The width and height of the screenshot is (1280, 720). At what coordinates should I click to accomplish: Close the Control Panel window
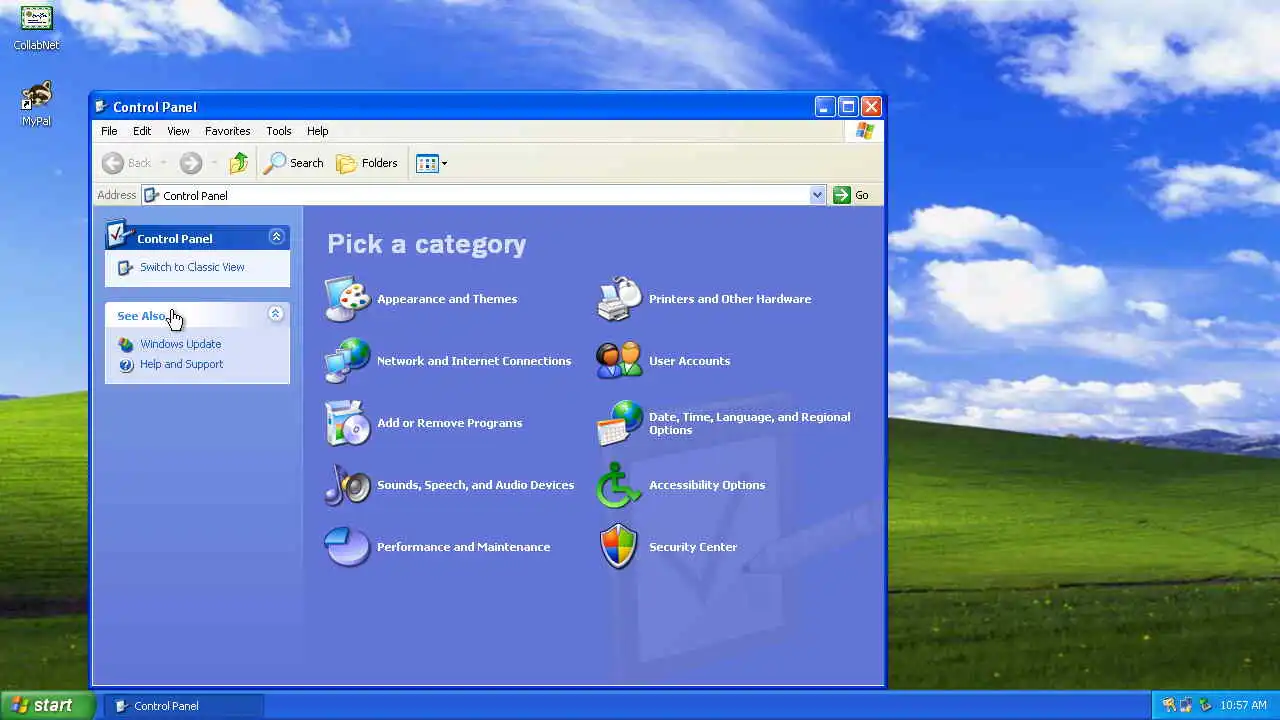[x=871, y=107]
